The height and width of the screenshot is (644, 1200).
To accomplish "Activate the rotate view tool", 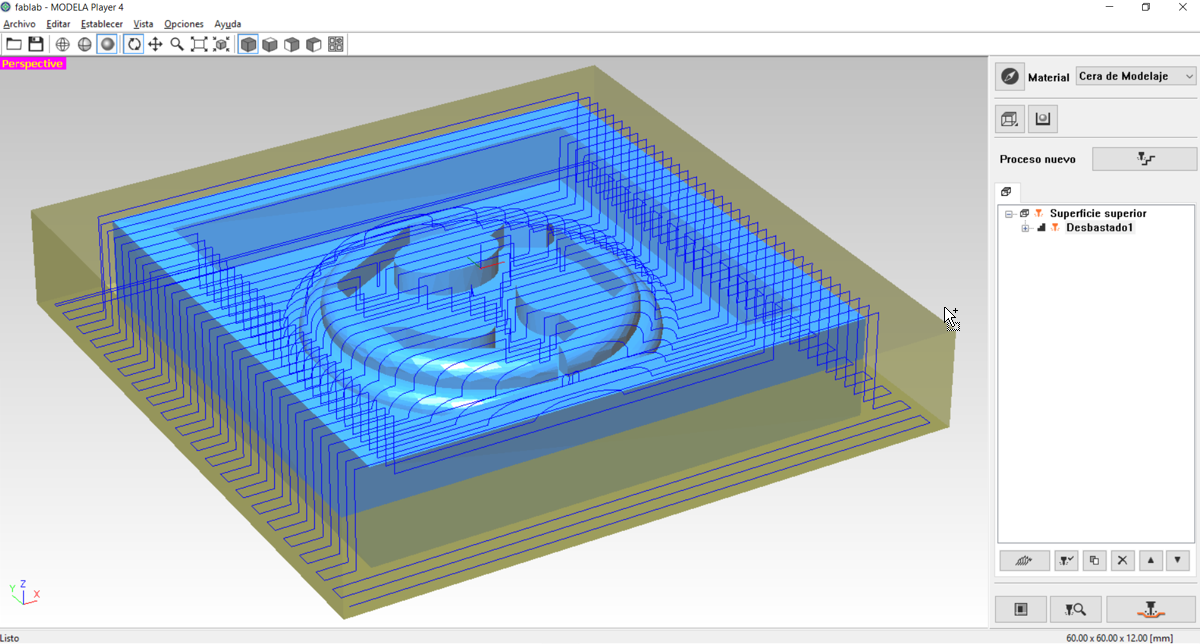I will (x=134, y=44).
